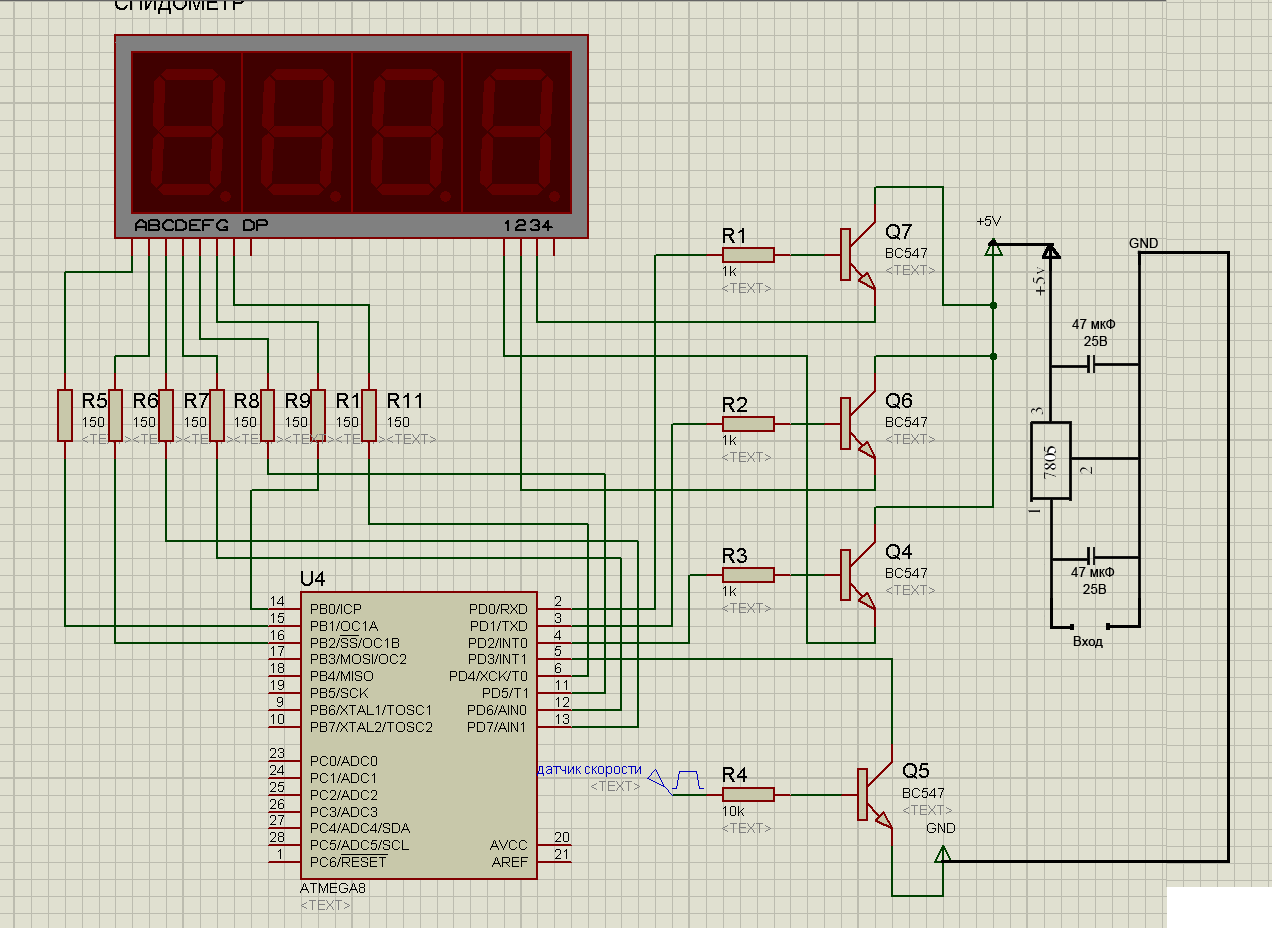Click the last digit of the display
The height and width of the screenshot is (928, 1272).
[x=517, y=133]
